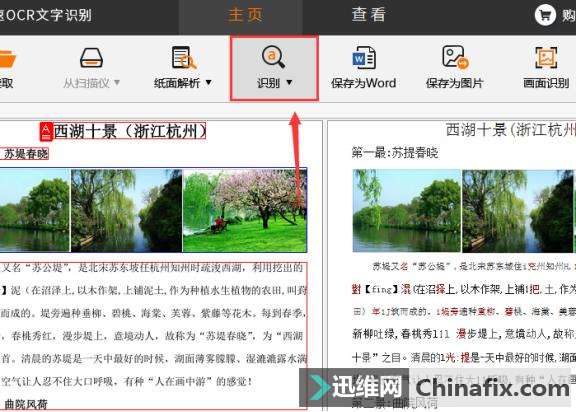Click the 画面识别 frame icon

(546, 58)
